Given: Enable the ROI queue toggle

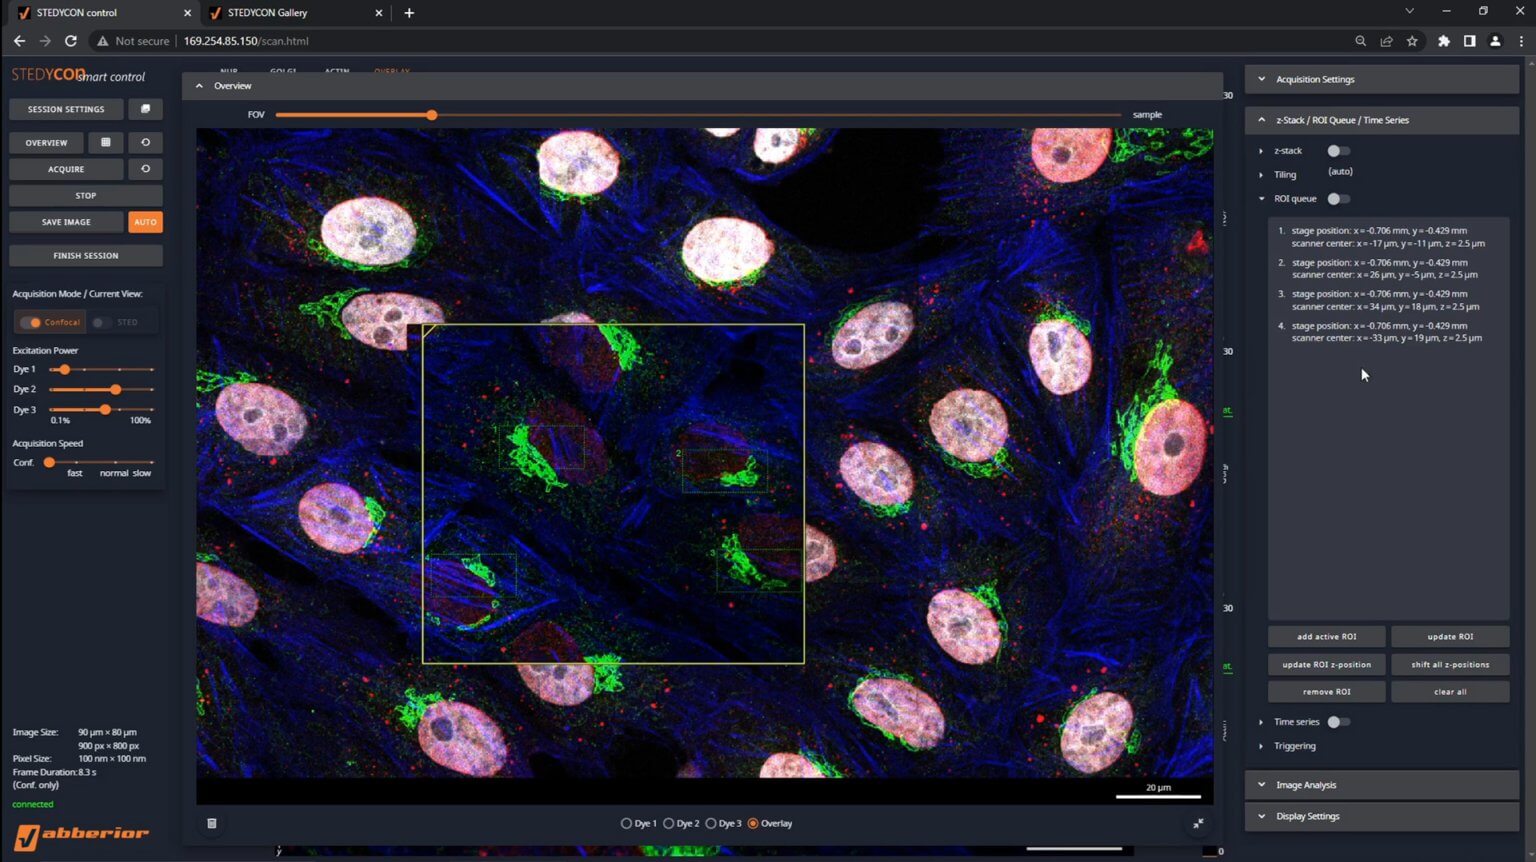Looking at the screenshot, I should pyautogui.click(x=1337, y=199).
